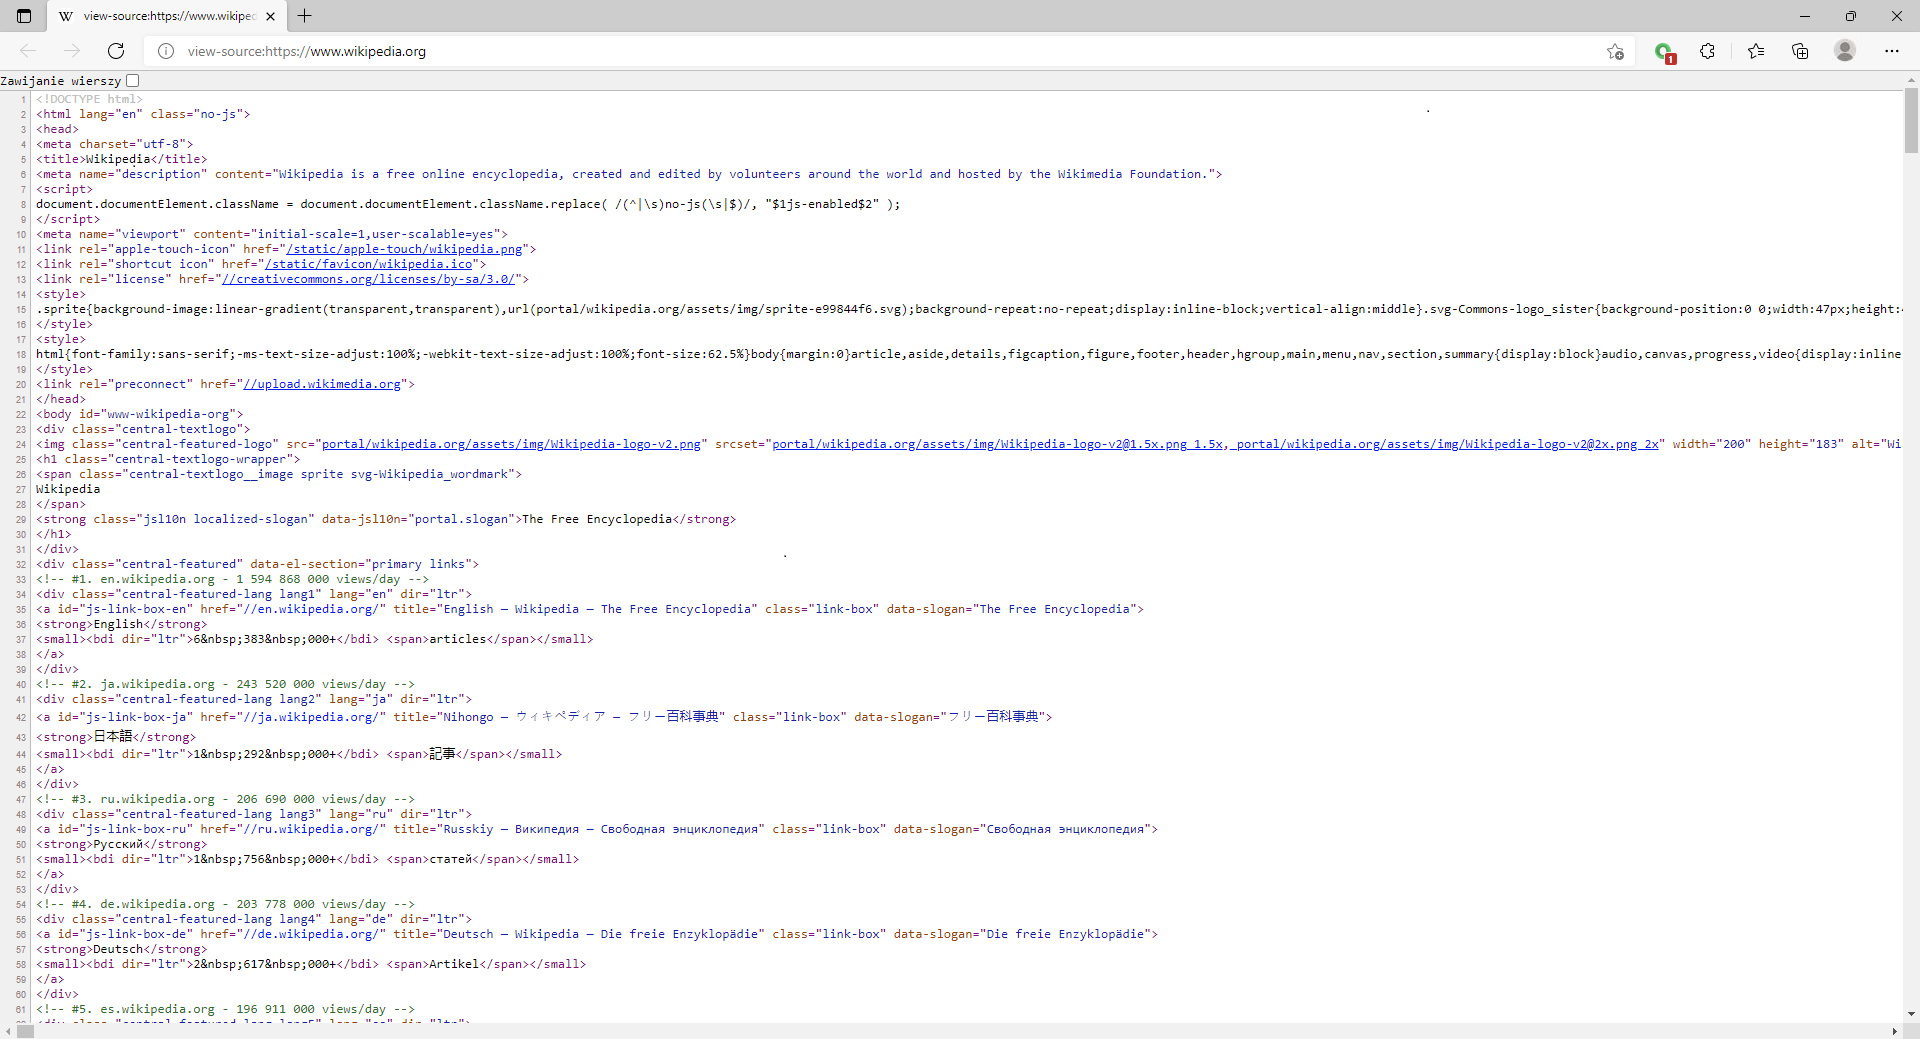Click the Zawijanie wierszy label text
This screenshot has height=1039, width=1920.
[61, 80]
